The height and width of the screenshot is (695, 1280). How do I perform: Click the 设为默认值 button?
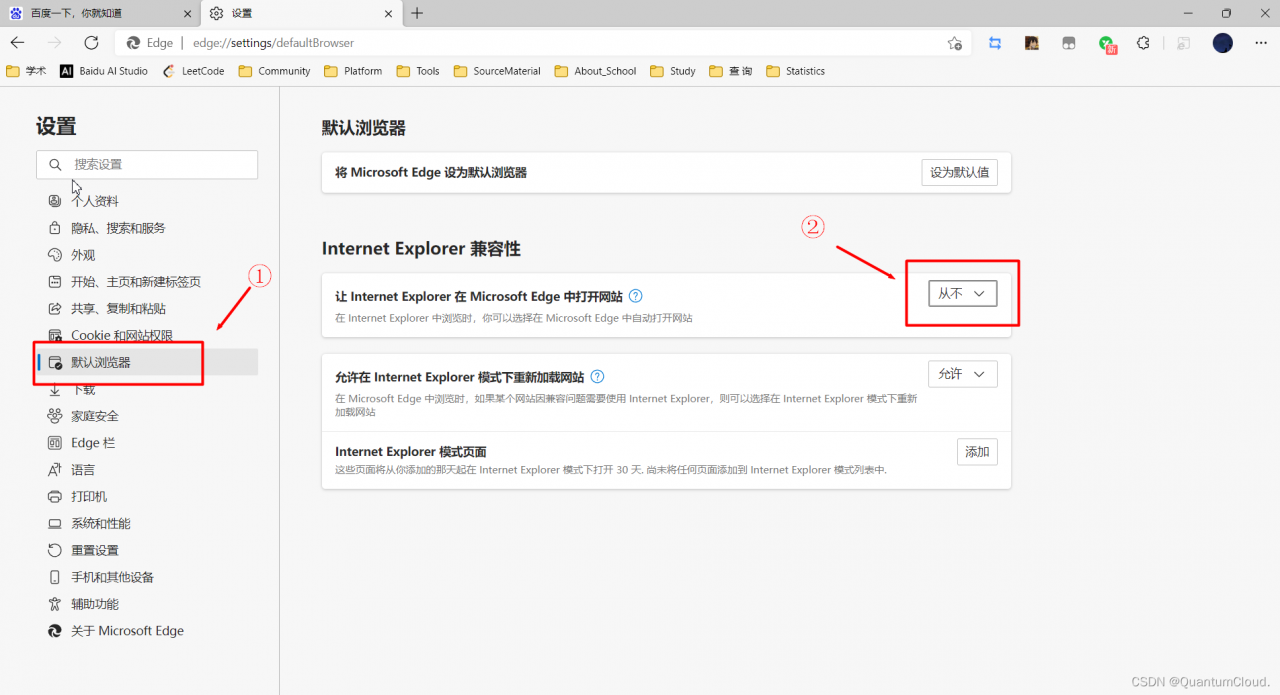click(959, 173)
